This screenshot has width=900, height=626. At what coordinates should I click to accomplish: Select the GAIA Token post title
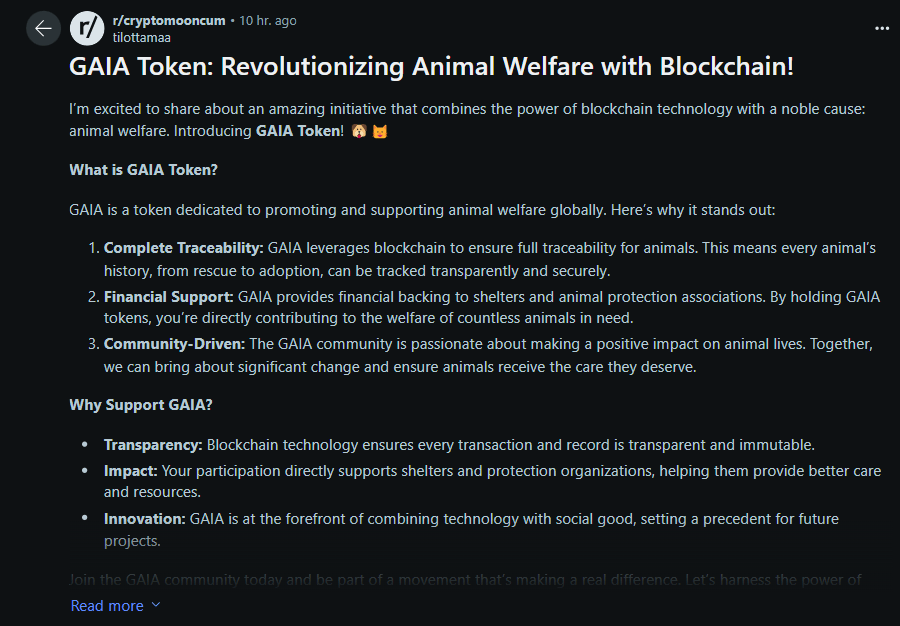coord(431,66)
